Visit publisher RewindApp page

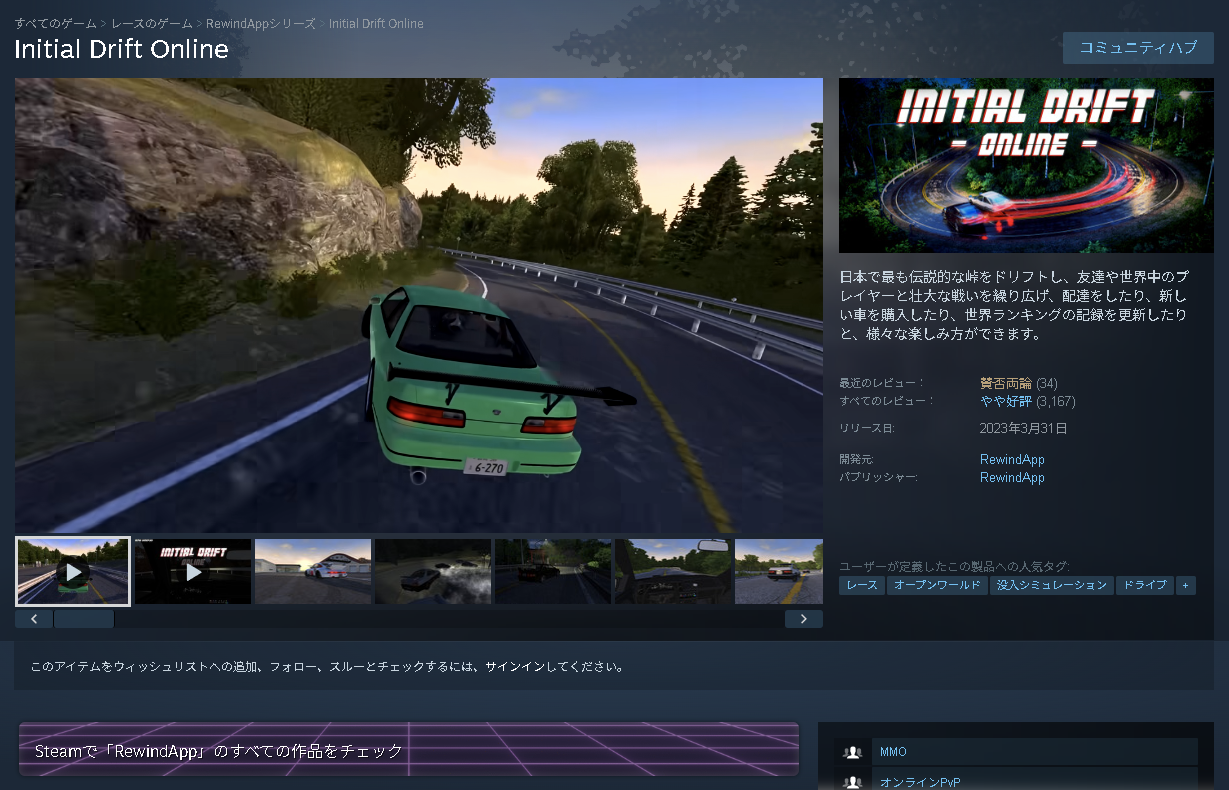[x=1011, y=477]
